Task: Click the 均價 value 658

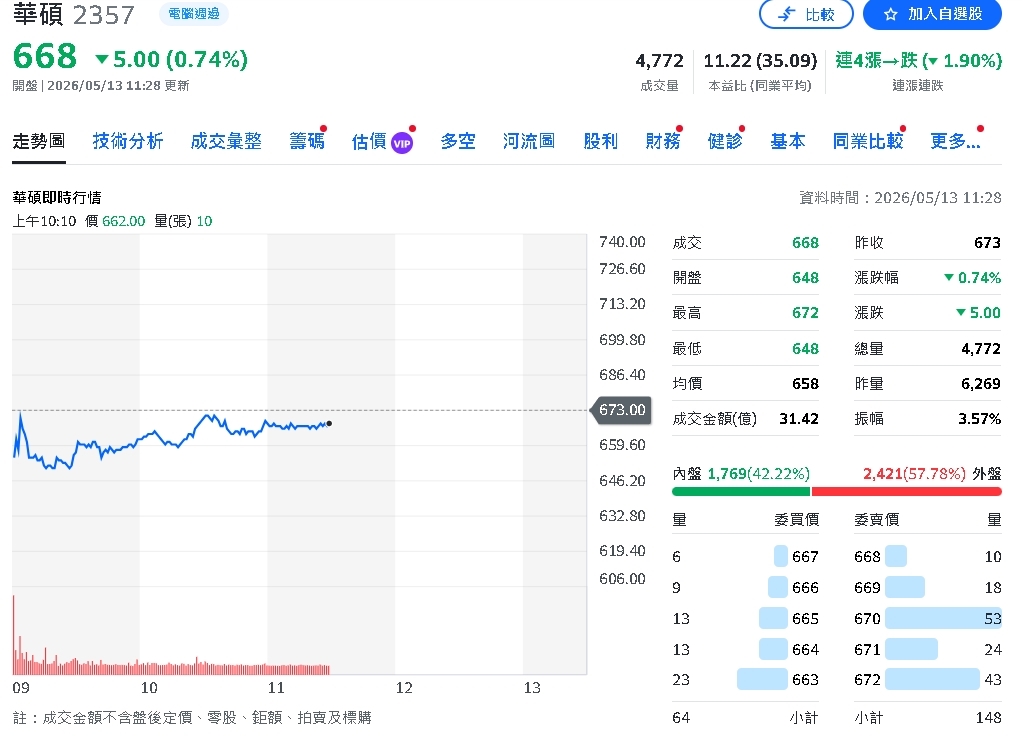Action: [805, 384]
